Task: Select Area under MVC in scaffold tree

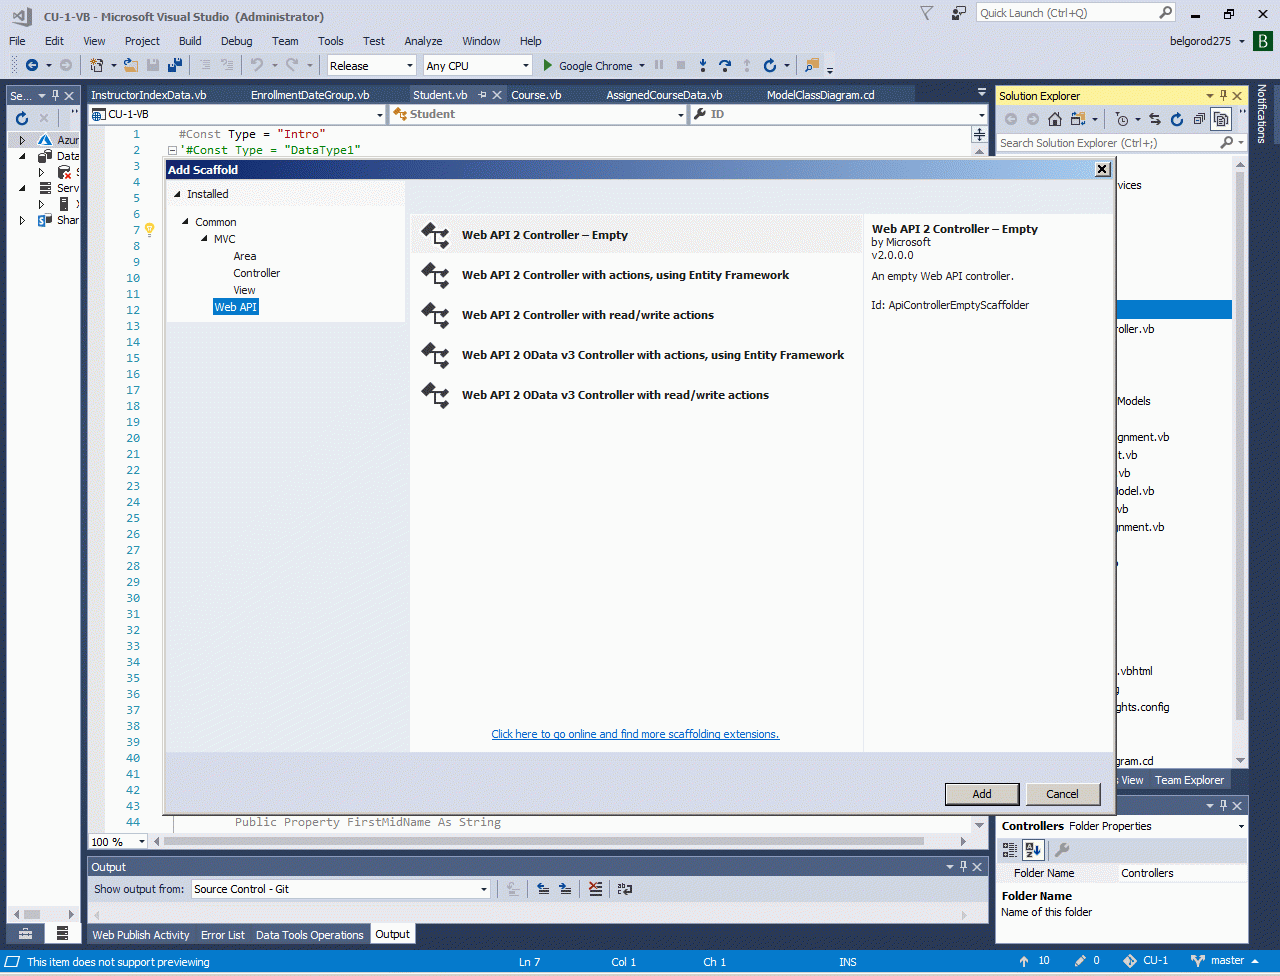Action: click(x=245, y=256)
